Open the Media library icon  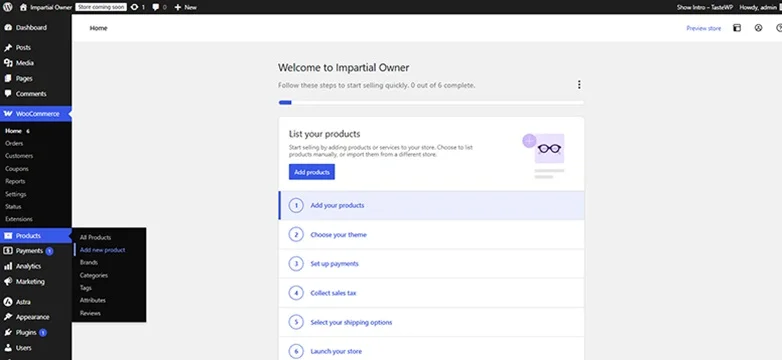[x=7, y=63]
